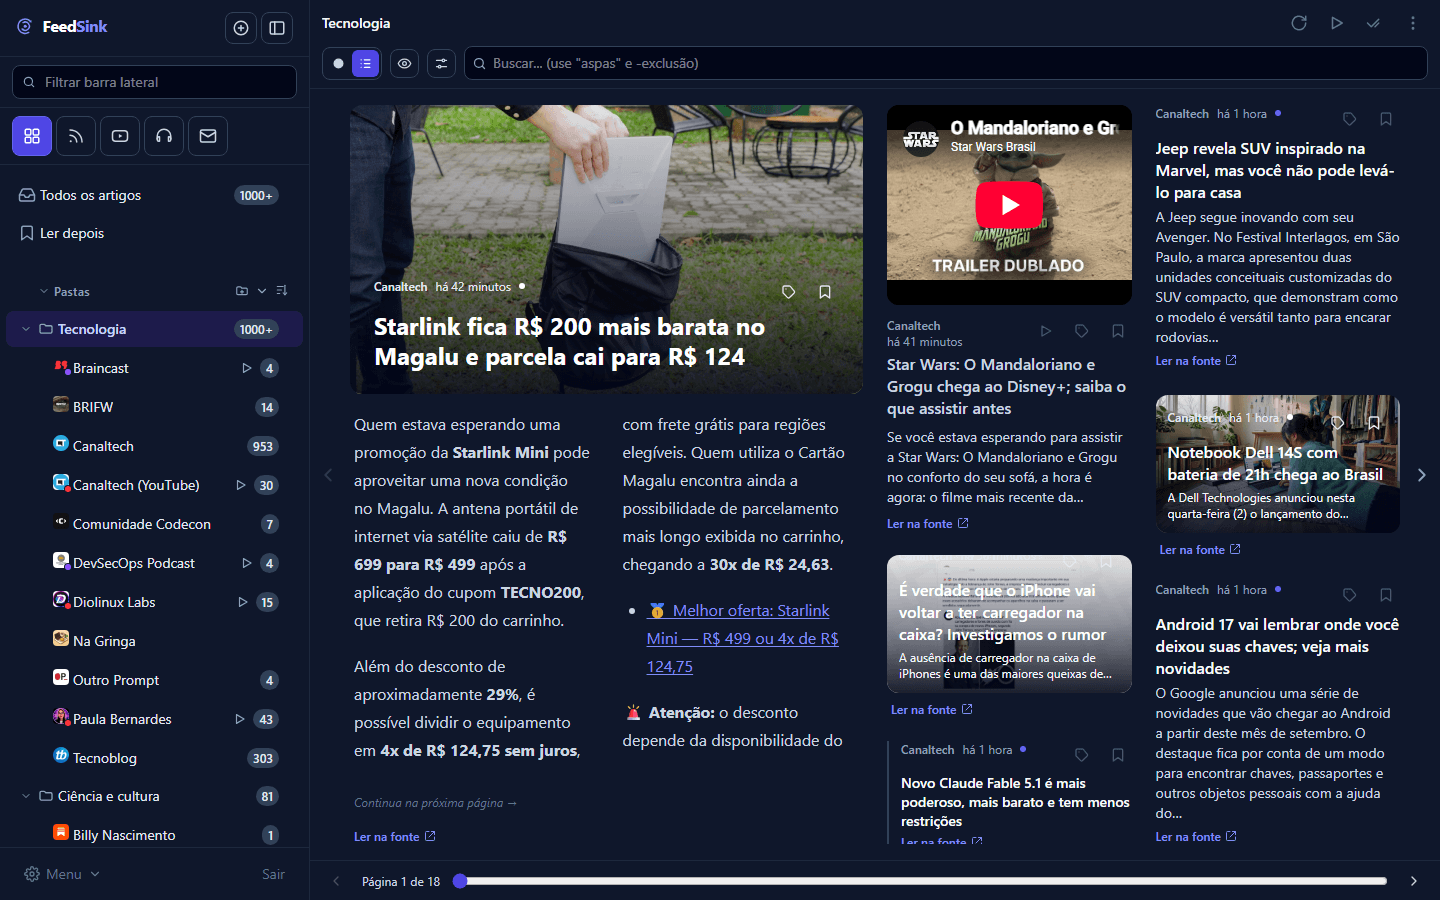Select the RSS feeds tab
Viewport: 1440px width, 900px height.
(76, 136)
